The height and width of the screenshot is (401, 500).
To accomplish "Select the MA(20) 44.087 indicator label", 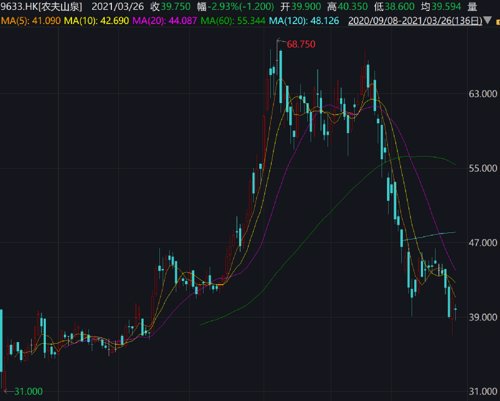I will point(164,21).
